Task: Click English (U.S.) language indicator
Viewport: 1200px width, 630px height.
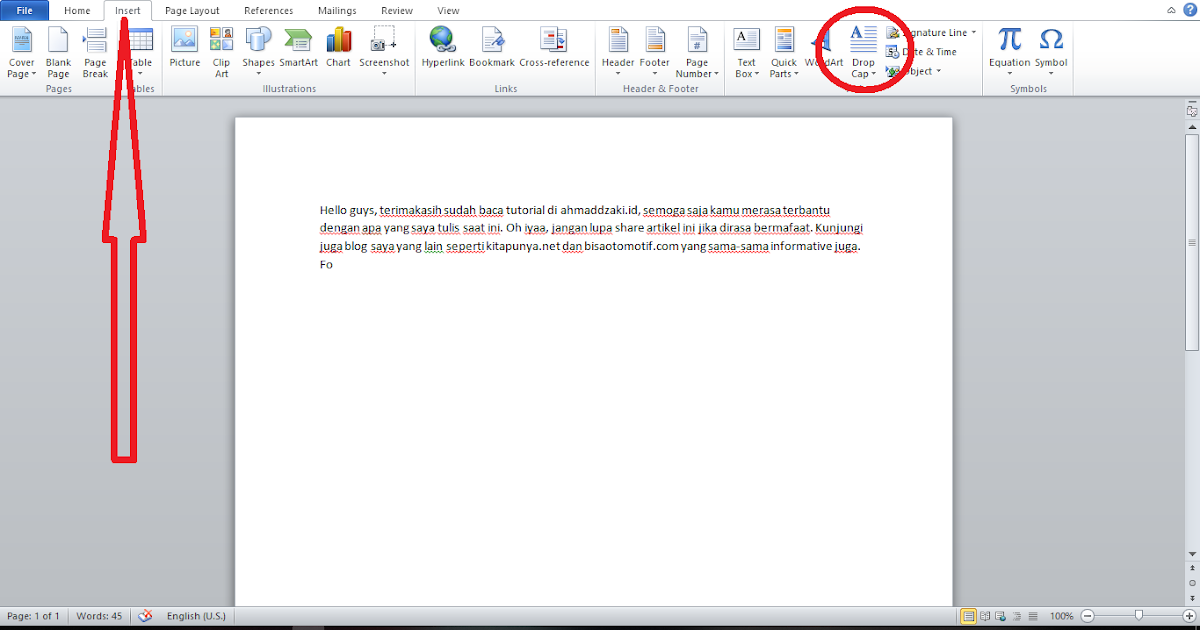Action: (x=196, y=616)
